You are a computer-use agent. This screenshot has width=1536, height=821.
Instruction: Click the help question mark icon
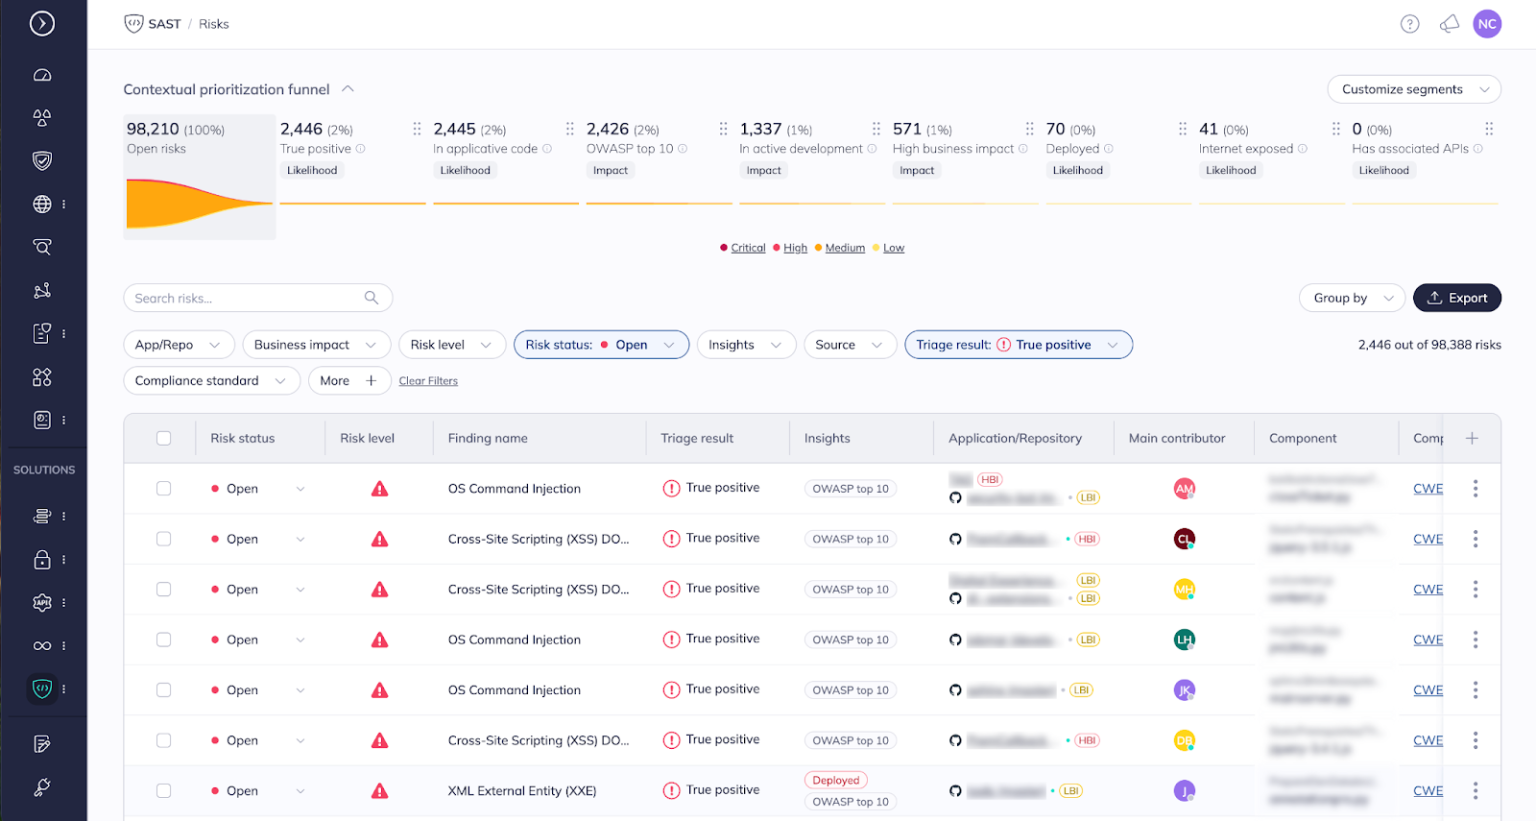(1410, 23)
